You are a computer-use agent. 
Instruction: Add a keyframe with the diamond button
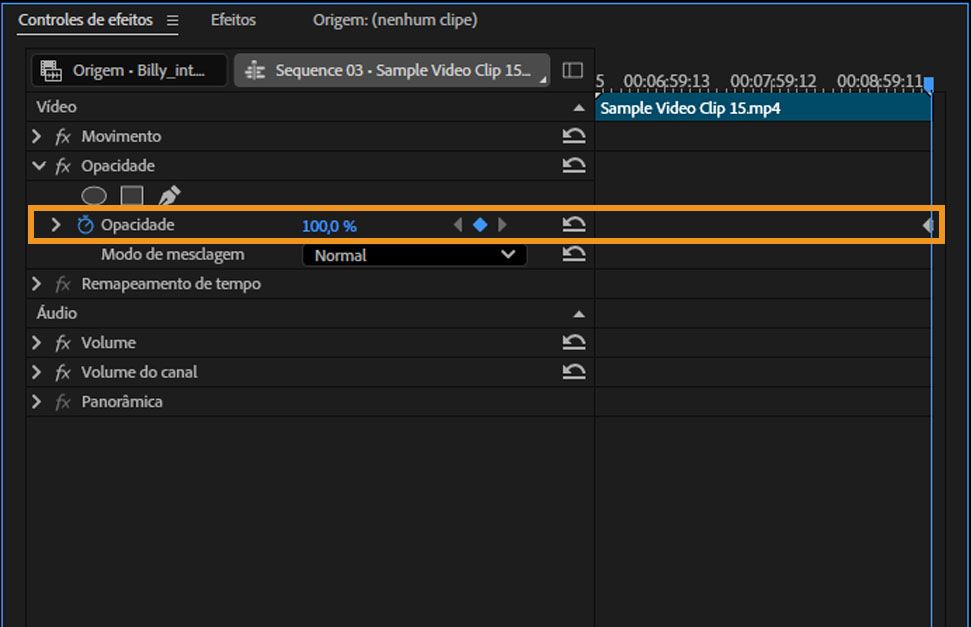pos(481,225)
